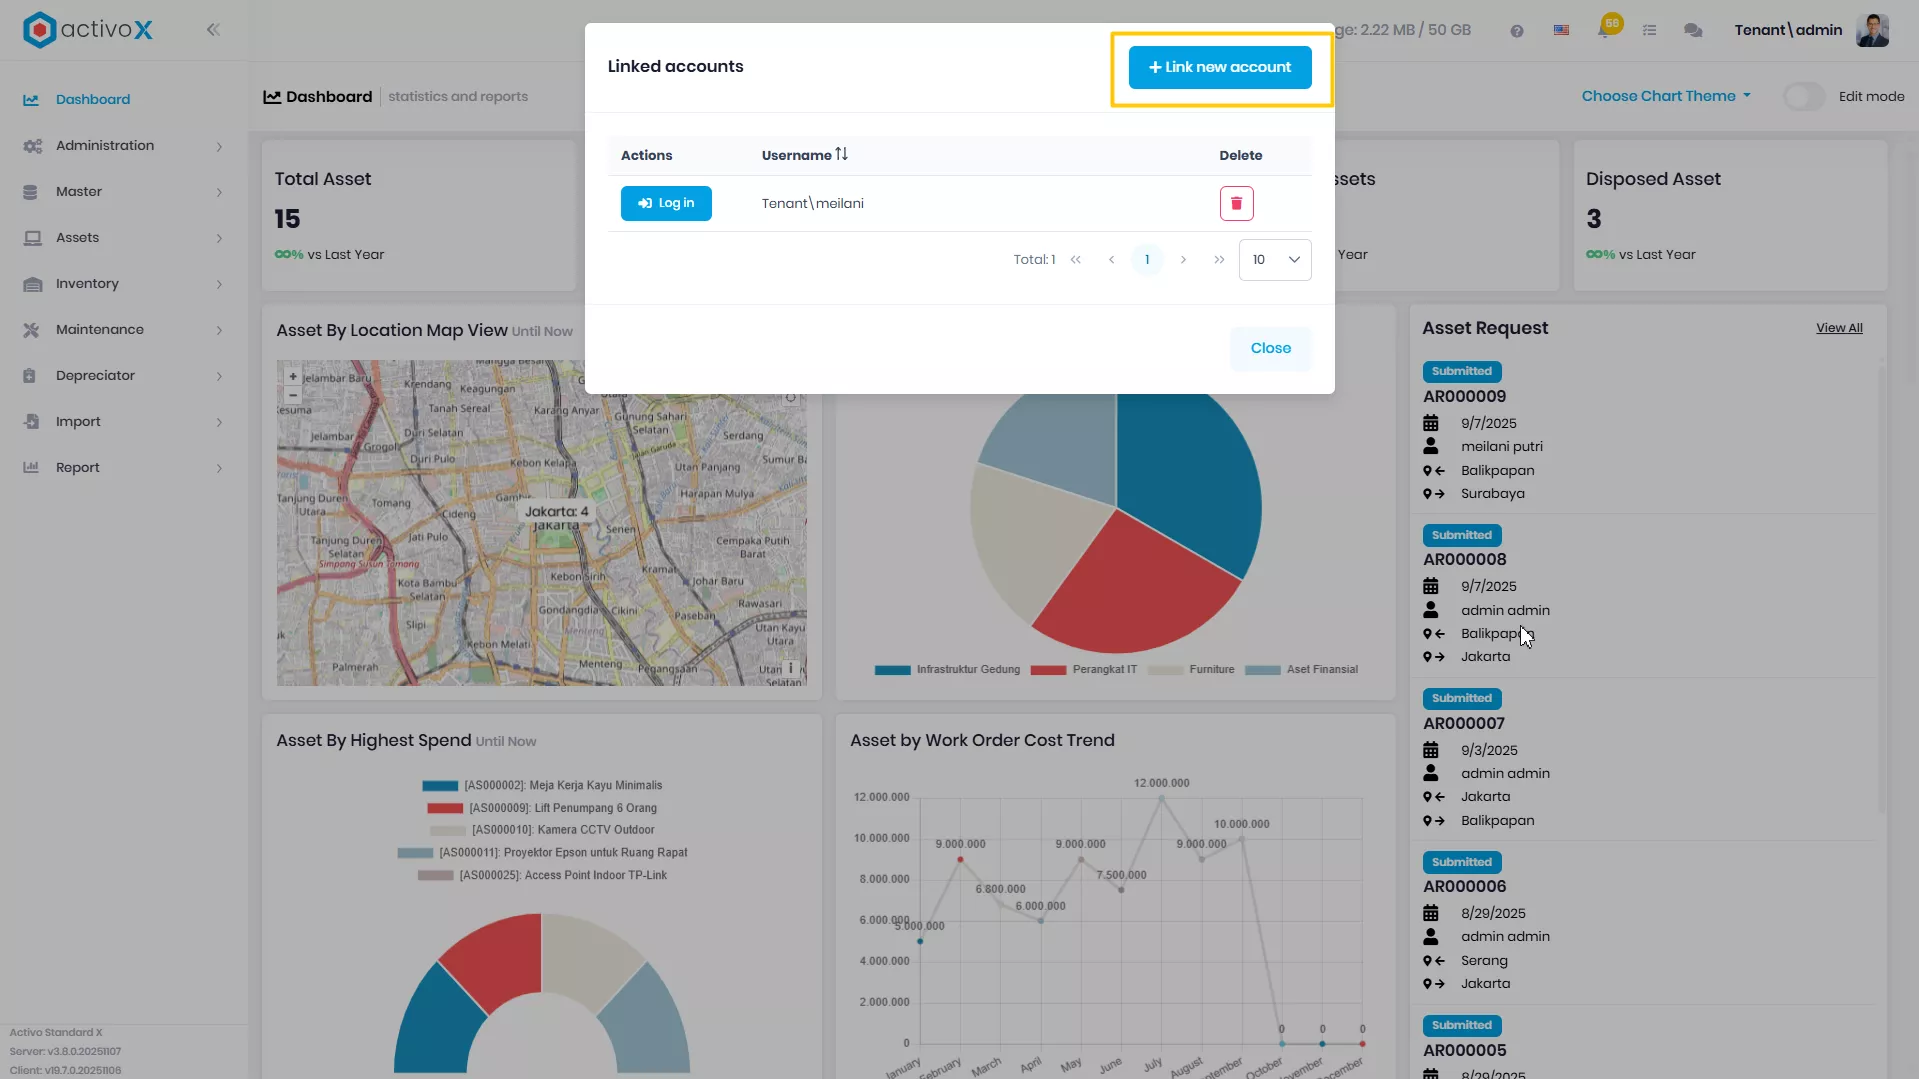Expand the Administration menu
This screenshot has height=1079, width=1919.
coord(124,146)
